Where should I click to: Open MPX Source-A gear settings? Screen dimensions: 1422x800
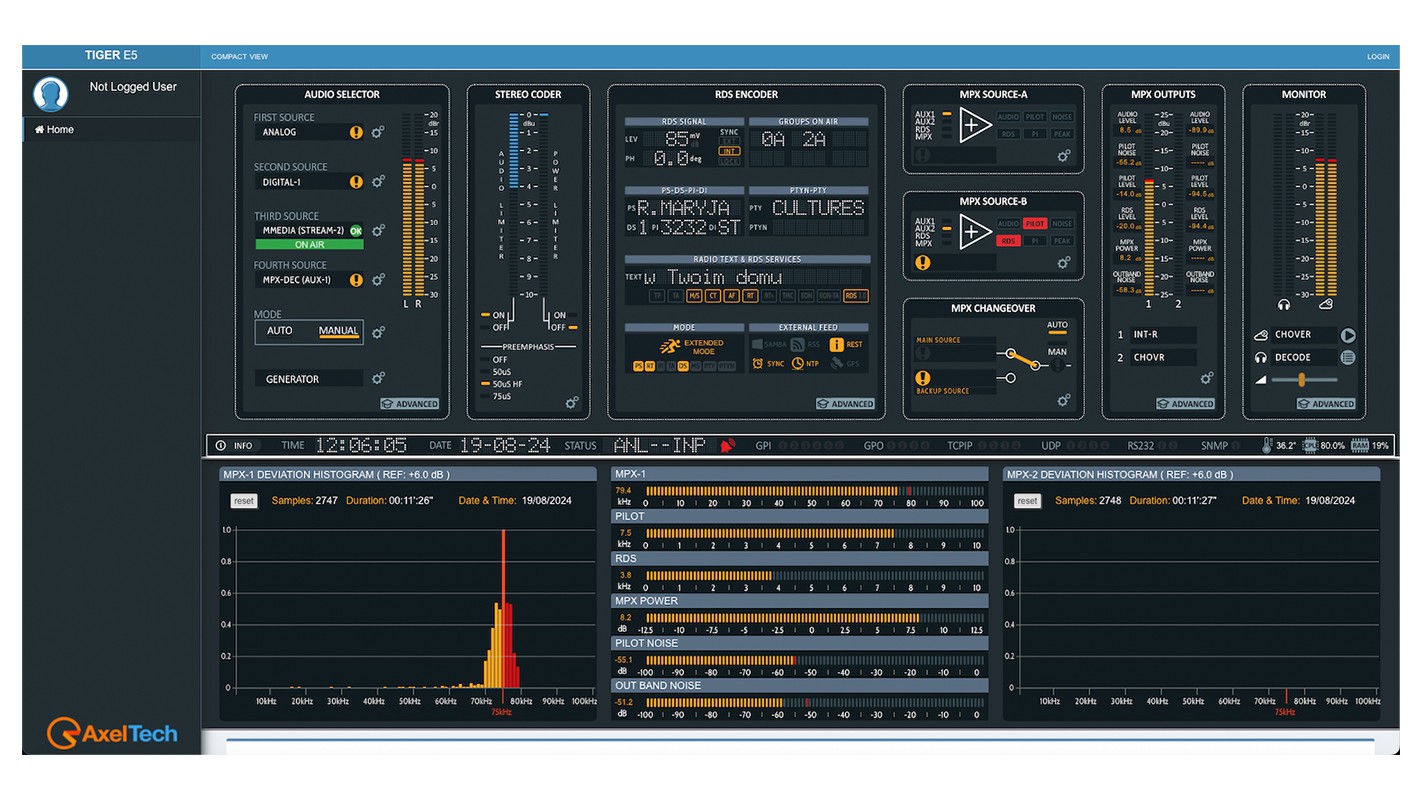pyautogui.click(x=1064, y=156)
